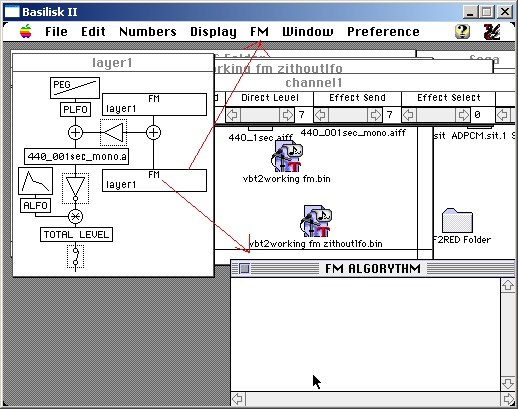518x409 pixels.
Task: Click the Effect Select column header
Action: (x=449, y=98)
